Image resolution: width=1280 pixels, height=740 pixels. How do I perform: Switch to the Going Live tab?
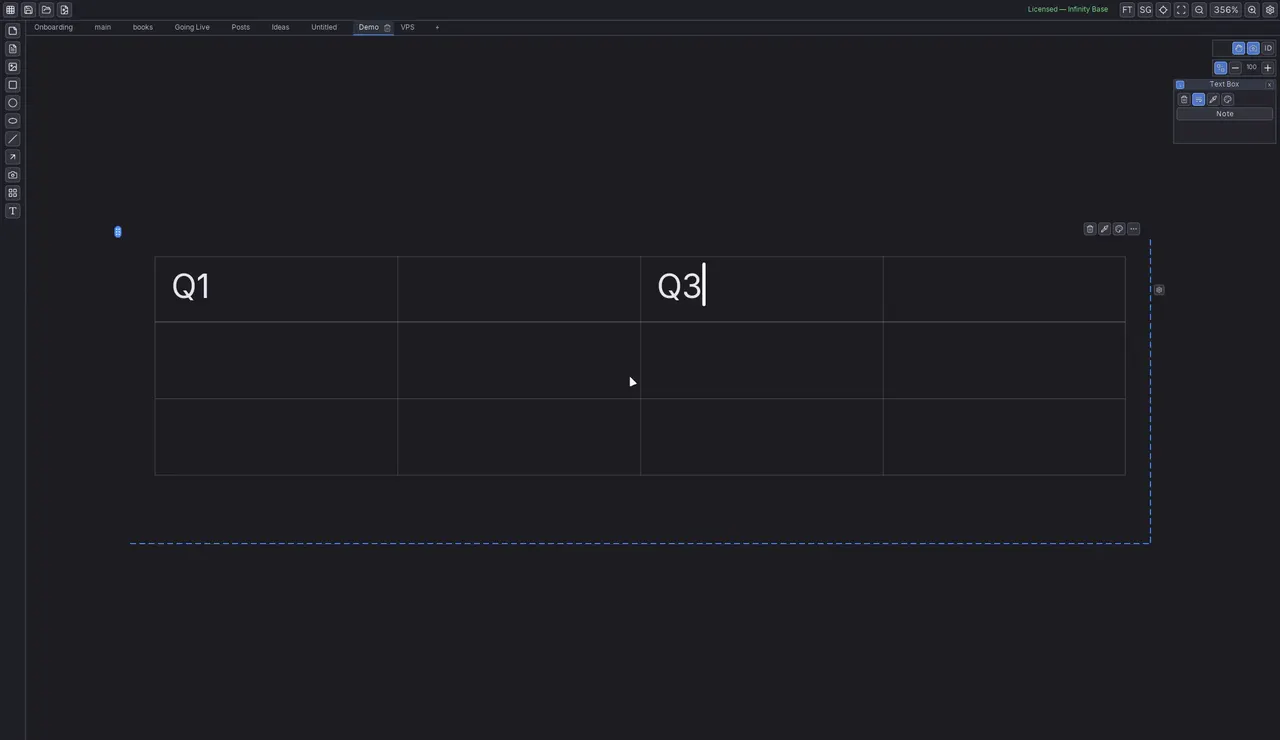[x=192, y=27]
